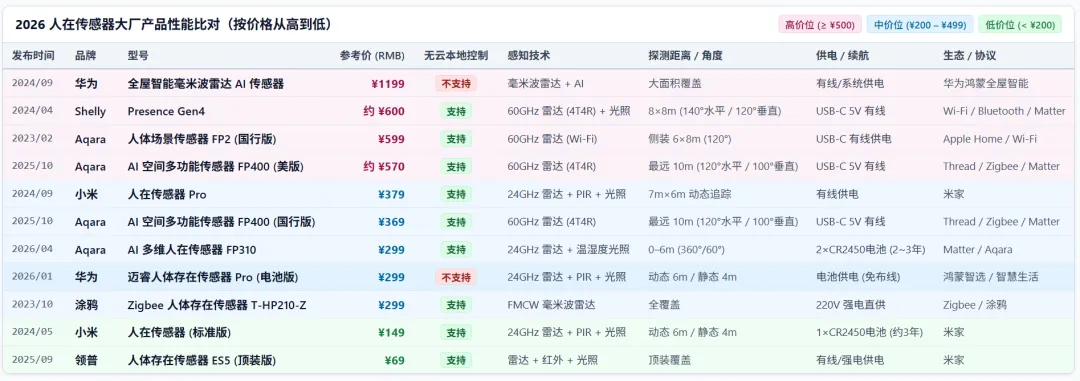Click the 品牌 column header
Screen dimensions: 1080x381
[x=86, y=56]
